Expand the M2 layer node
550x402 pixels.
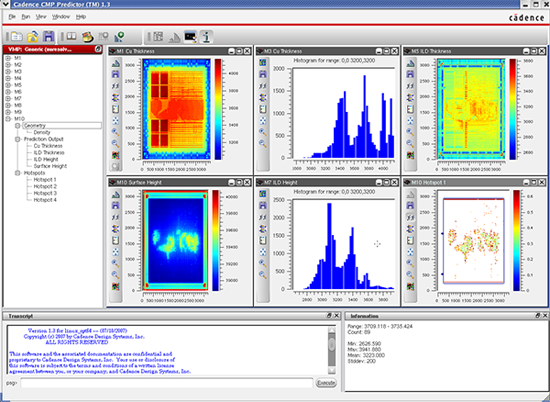click(x=8, y=65)
